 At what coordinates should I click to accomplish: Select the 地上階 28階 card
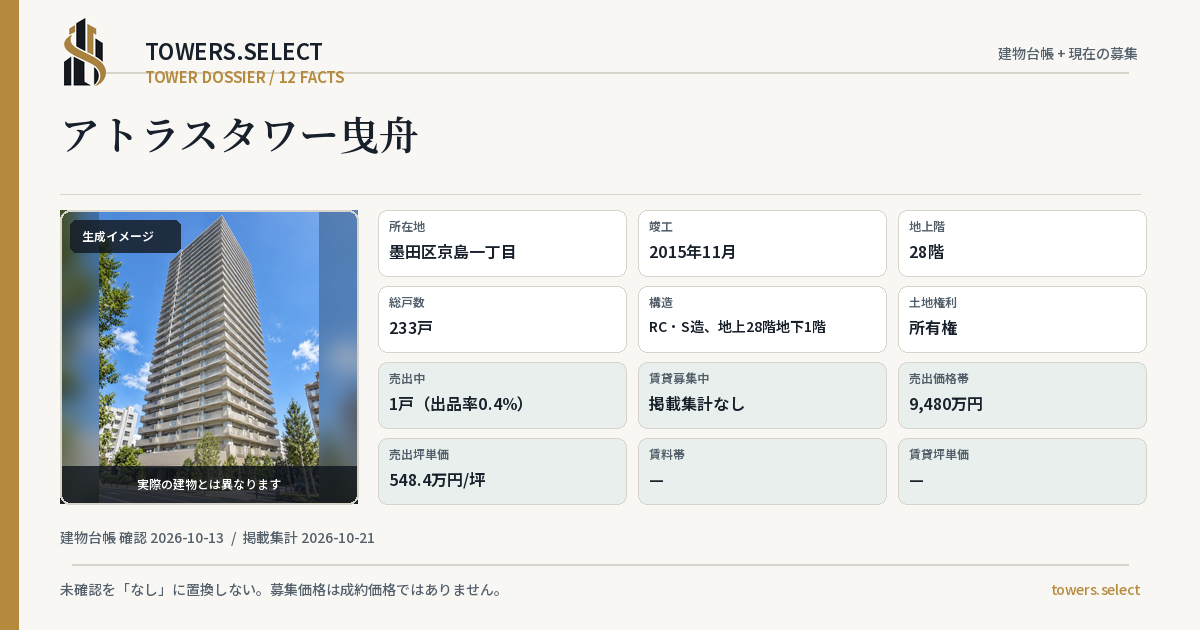coord(1022,243)
